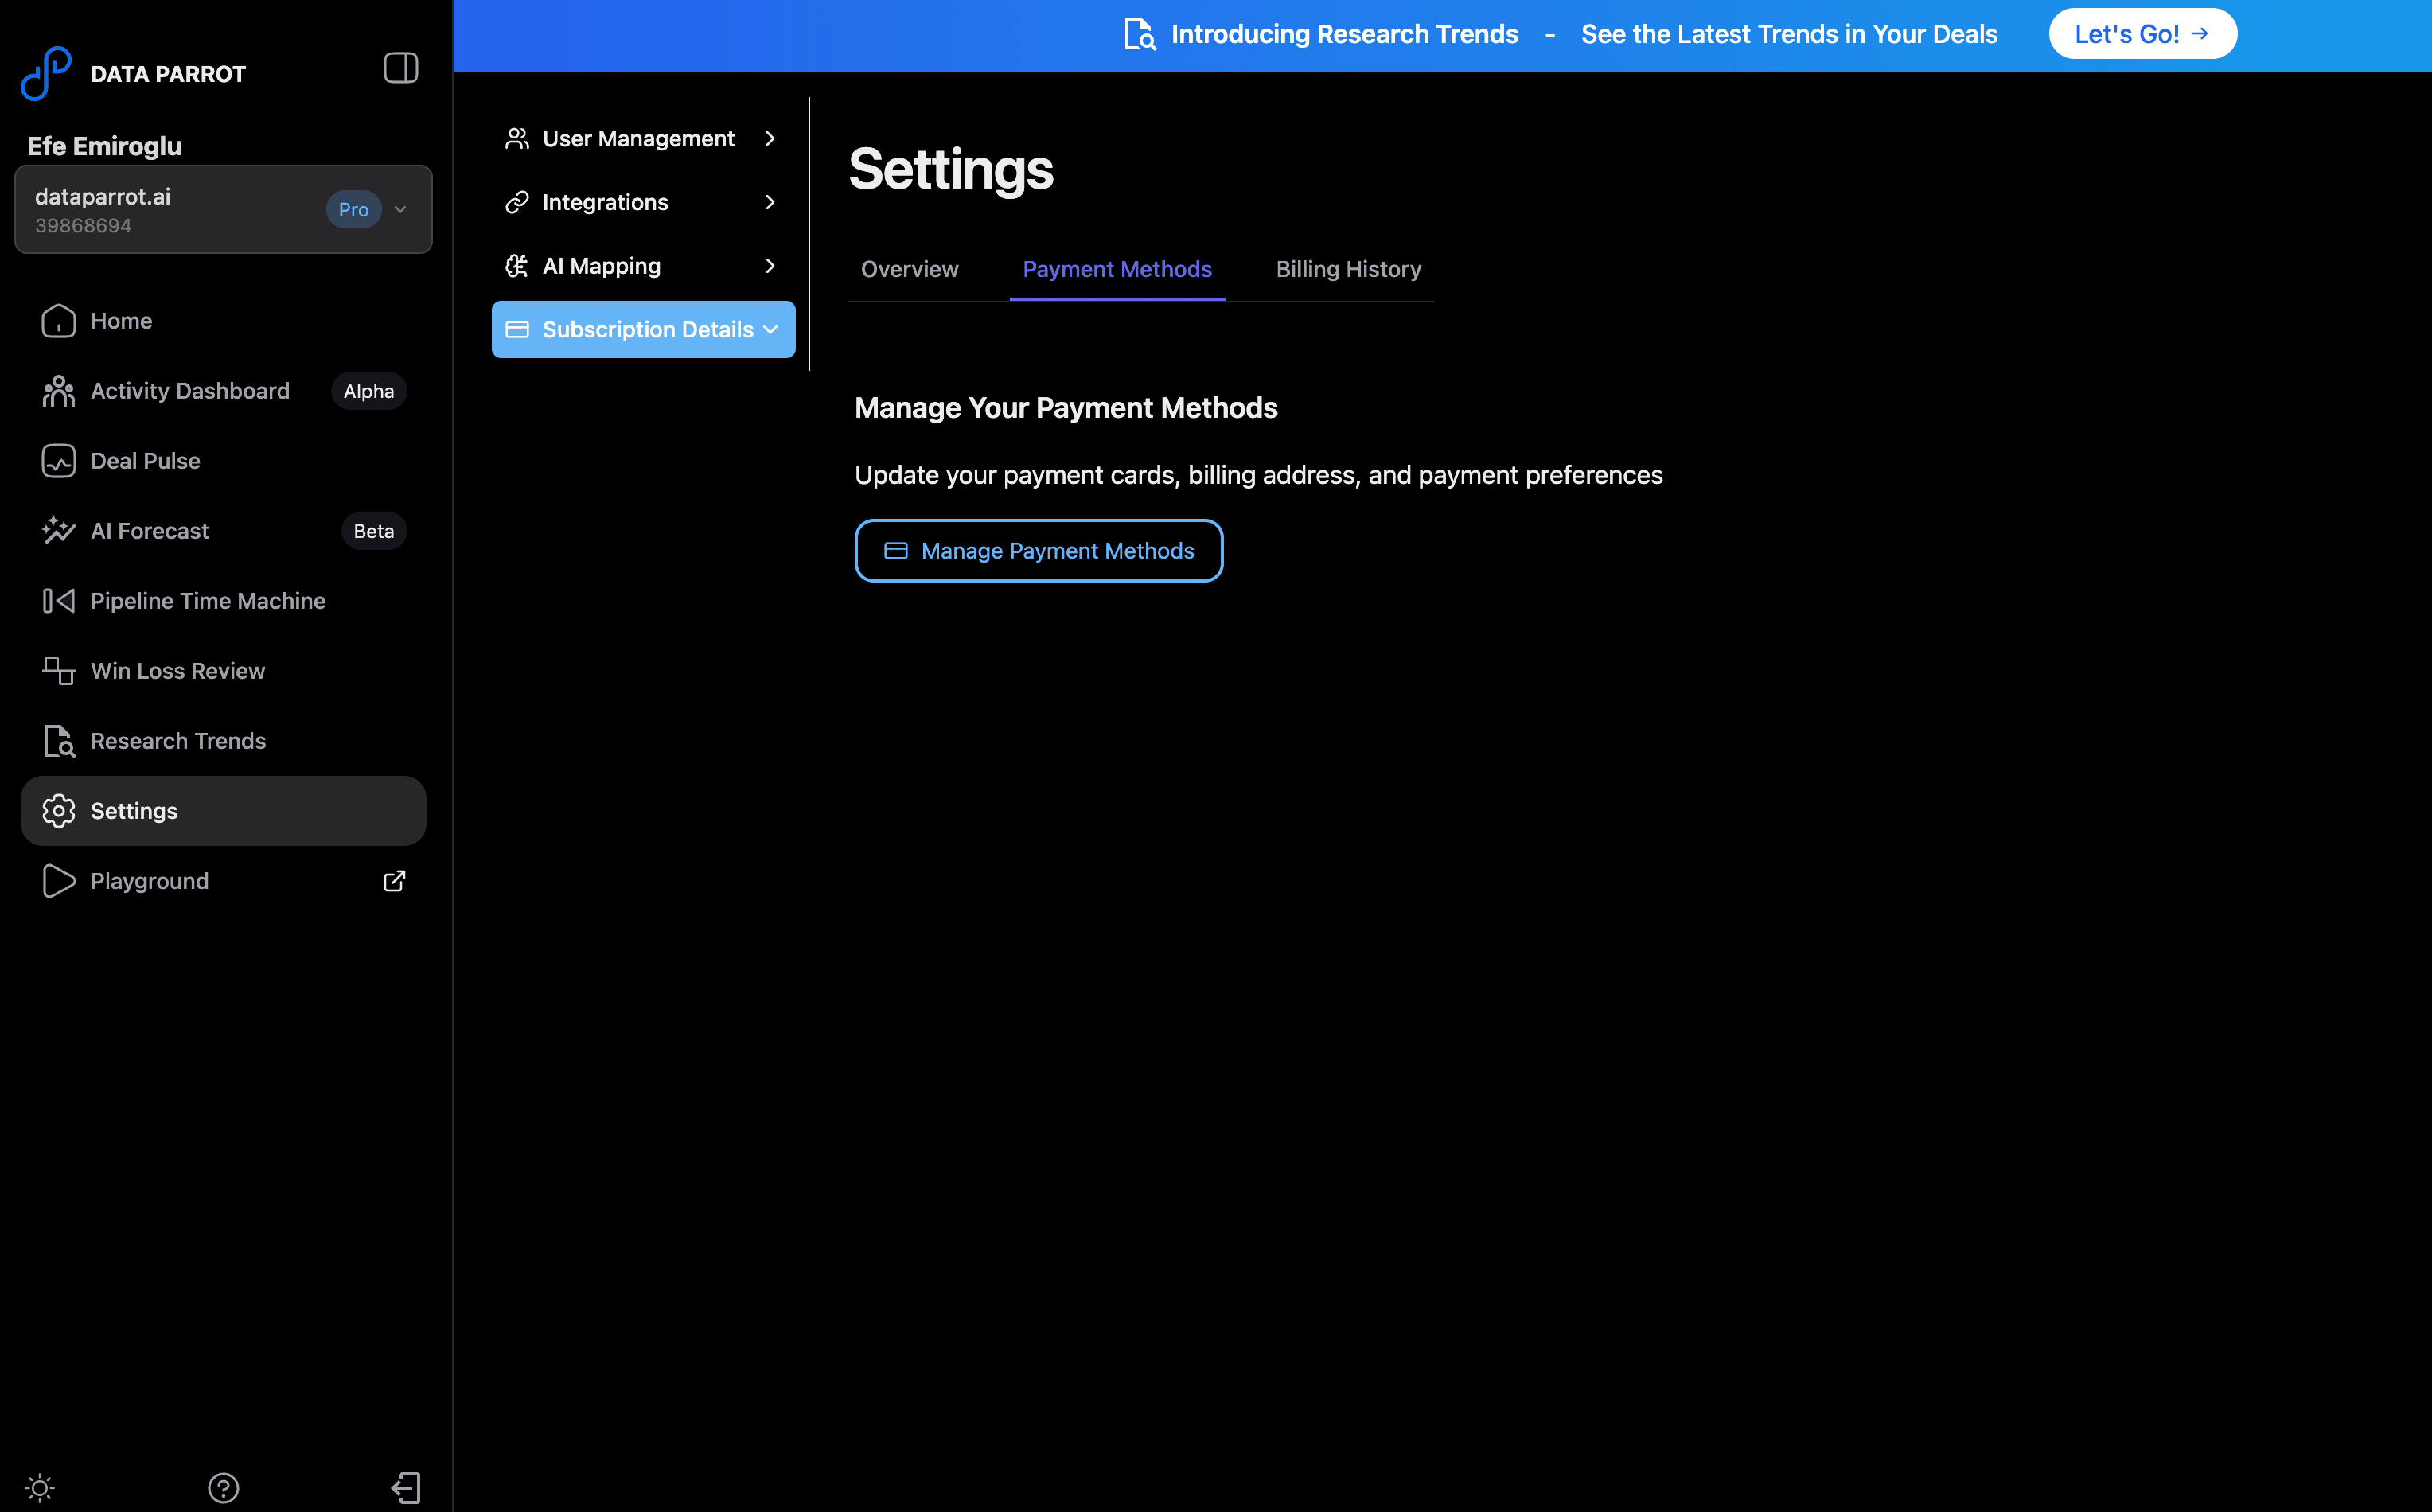
Task: Click card icon in Manage Payment Methods button
Action: pyautogui.click(x=896, y=551)
